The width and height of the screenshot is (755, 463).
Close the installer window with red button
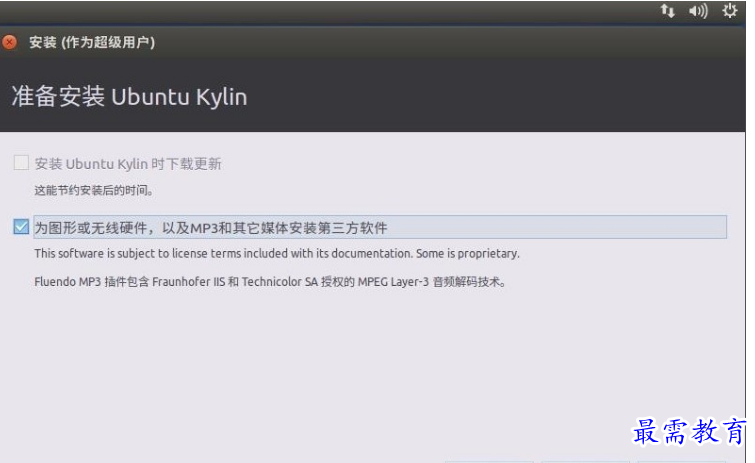[x=9, y=42]
